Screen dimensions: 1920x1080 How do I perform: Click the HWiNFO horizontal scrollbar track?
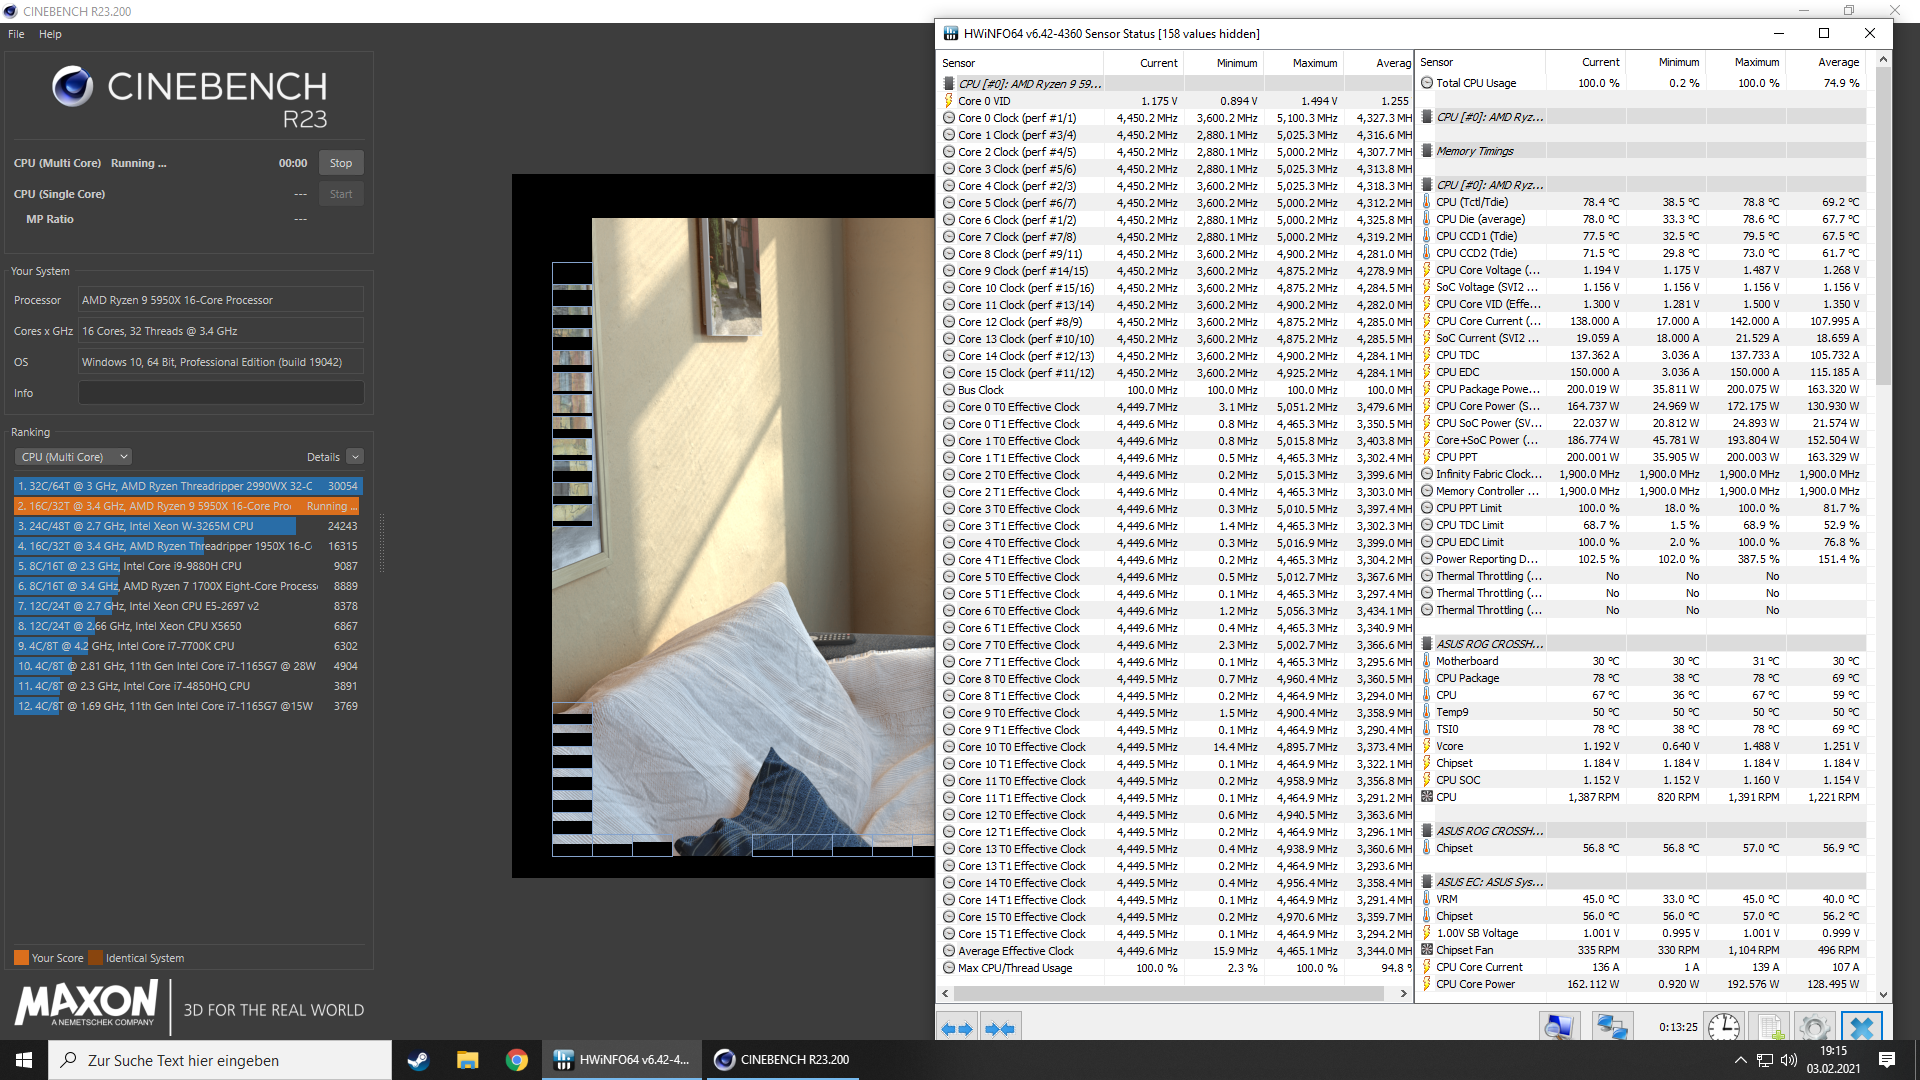pyautogui.click(x=1170, y=993)
